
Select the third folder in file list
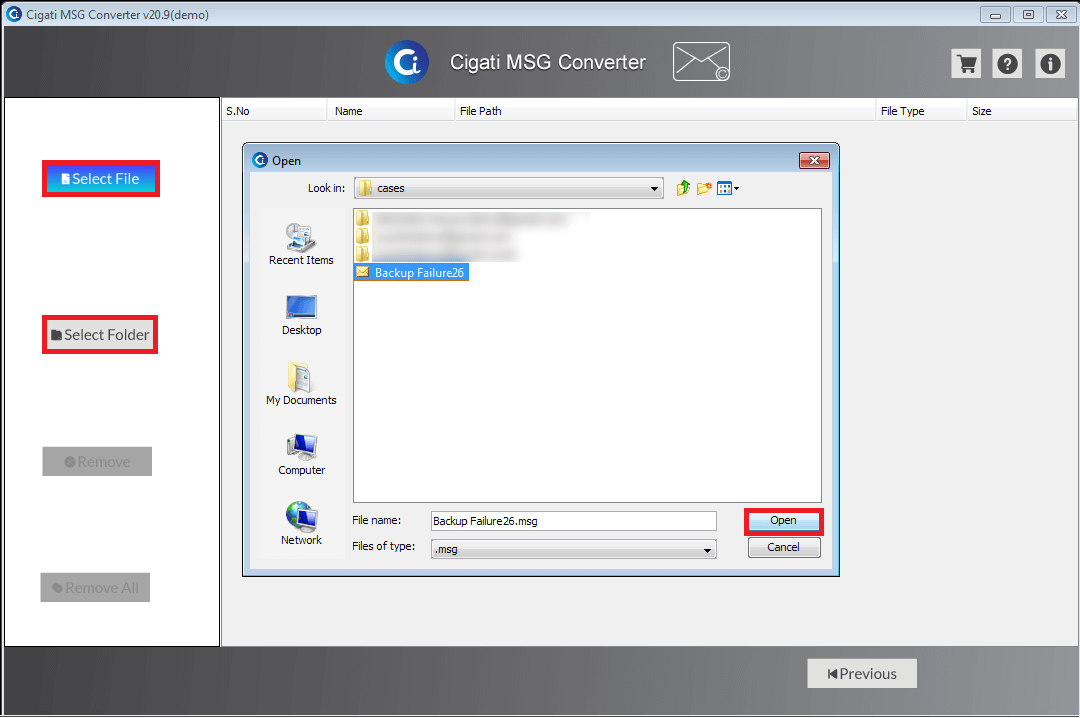437,254
